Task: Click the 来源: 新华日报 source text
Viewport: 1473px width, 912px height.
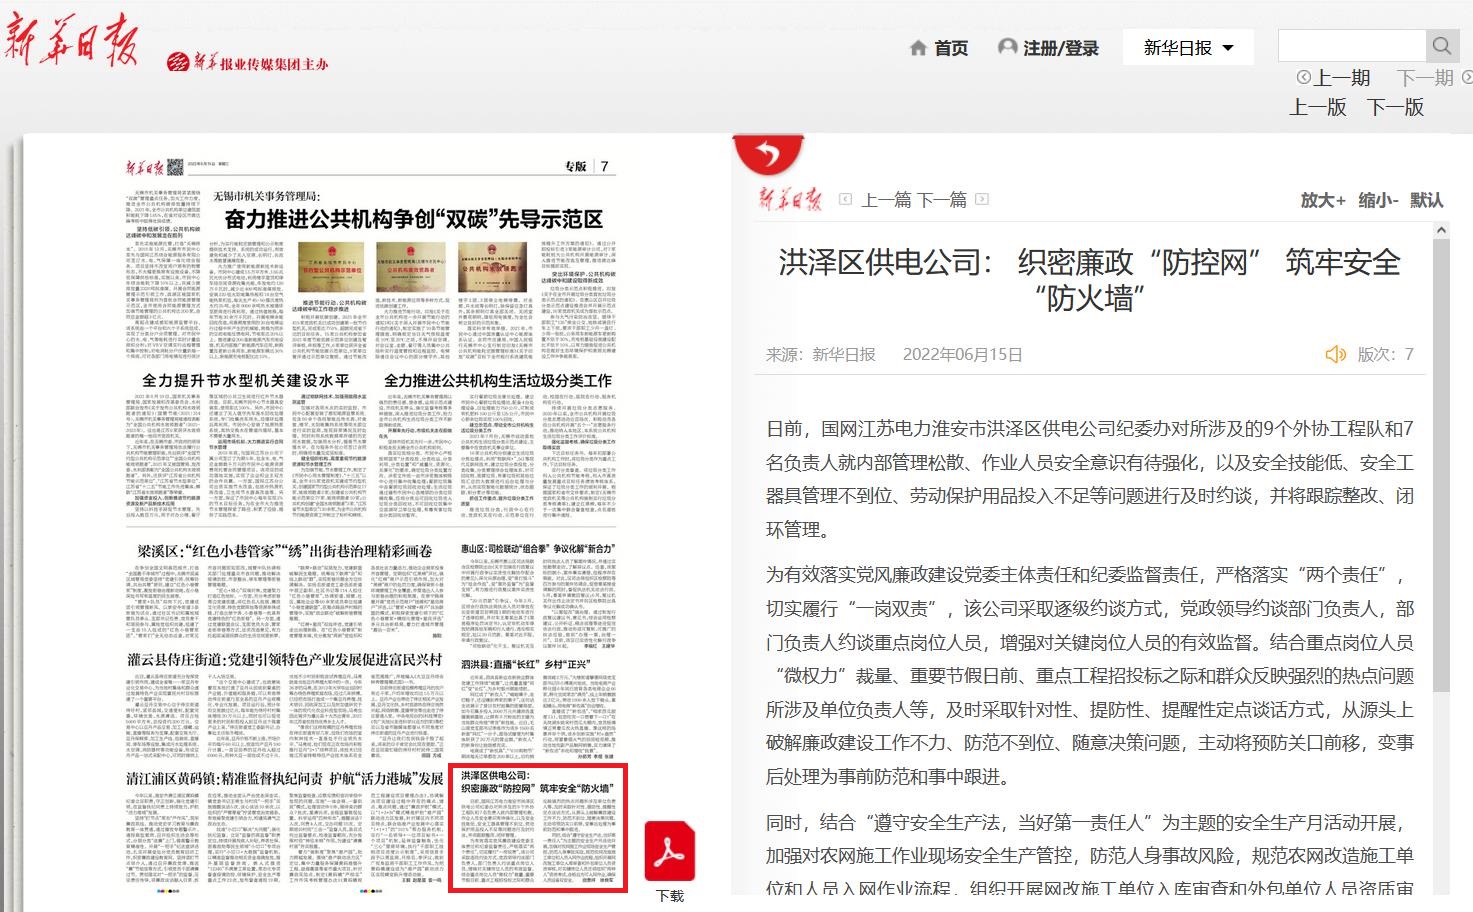Action: [821, 354]
